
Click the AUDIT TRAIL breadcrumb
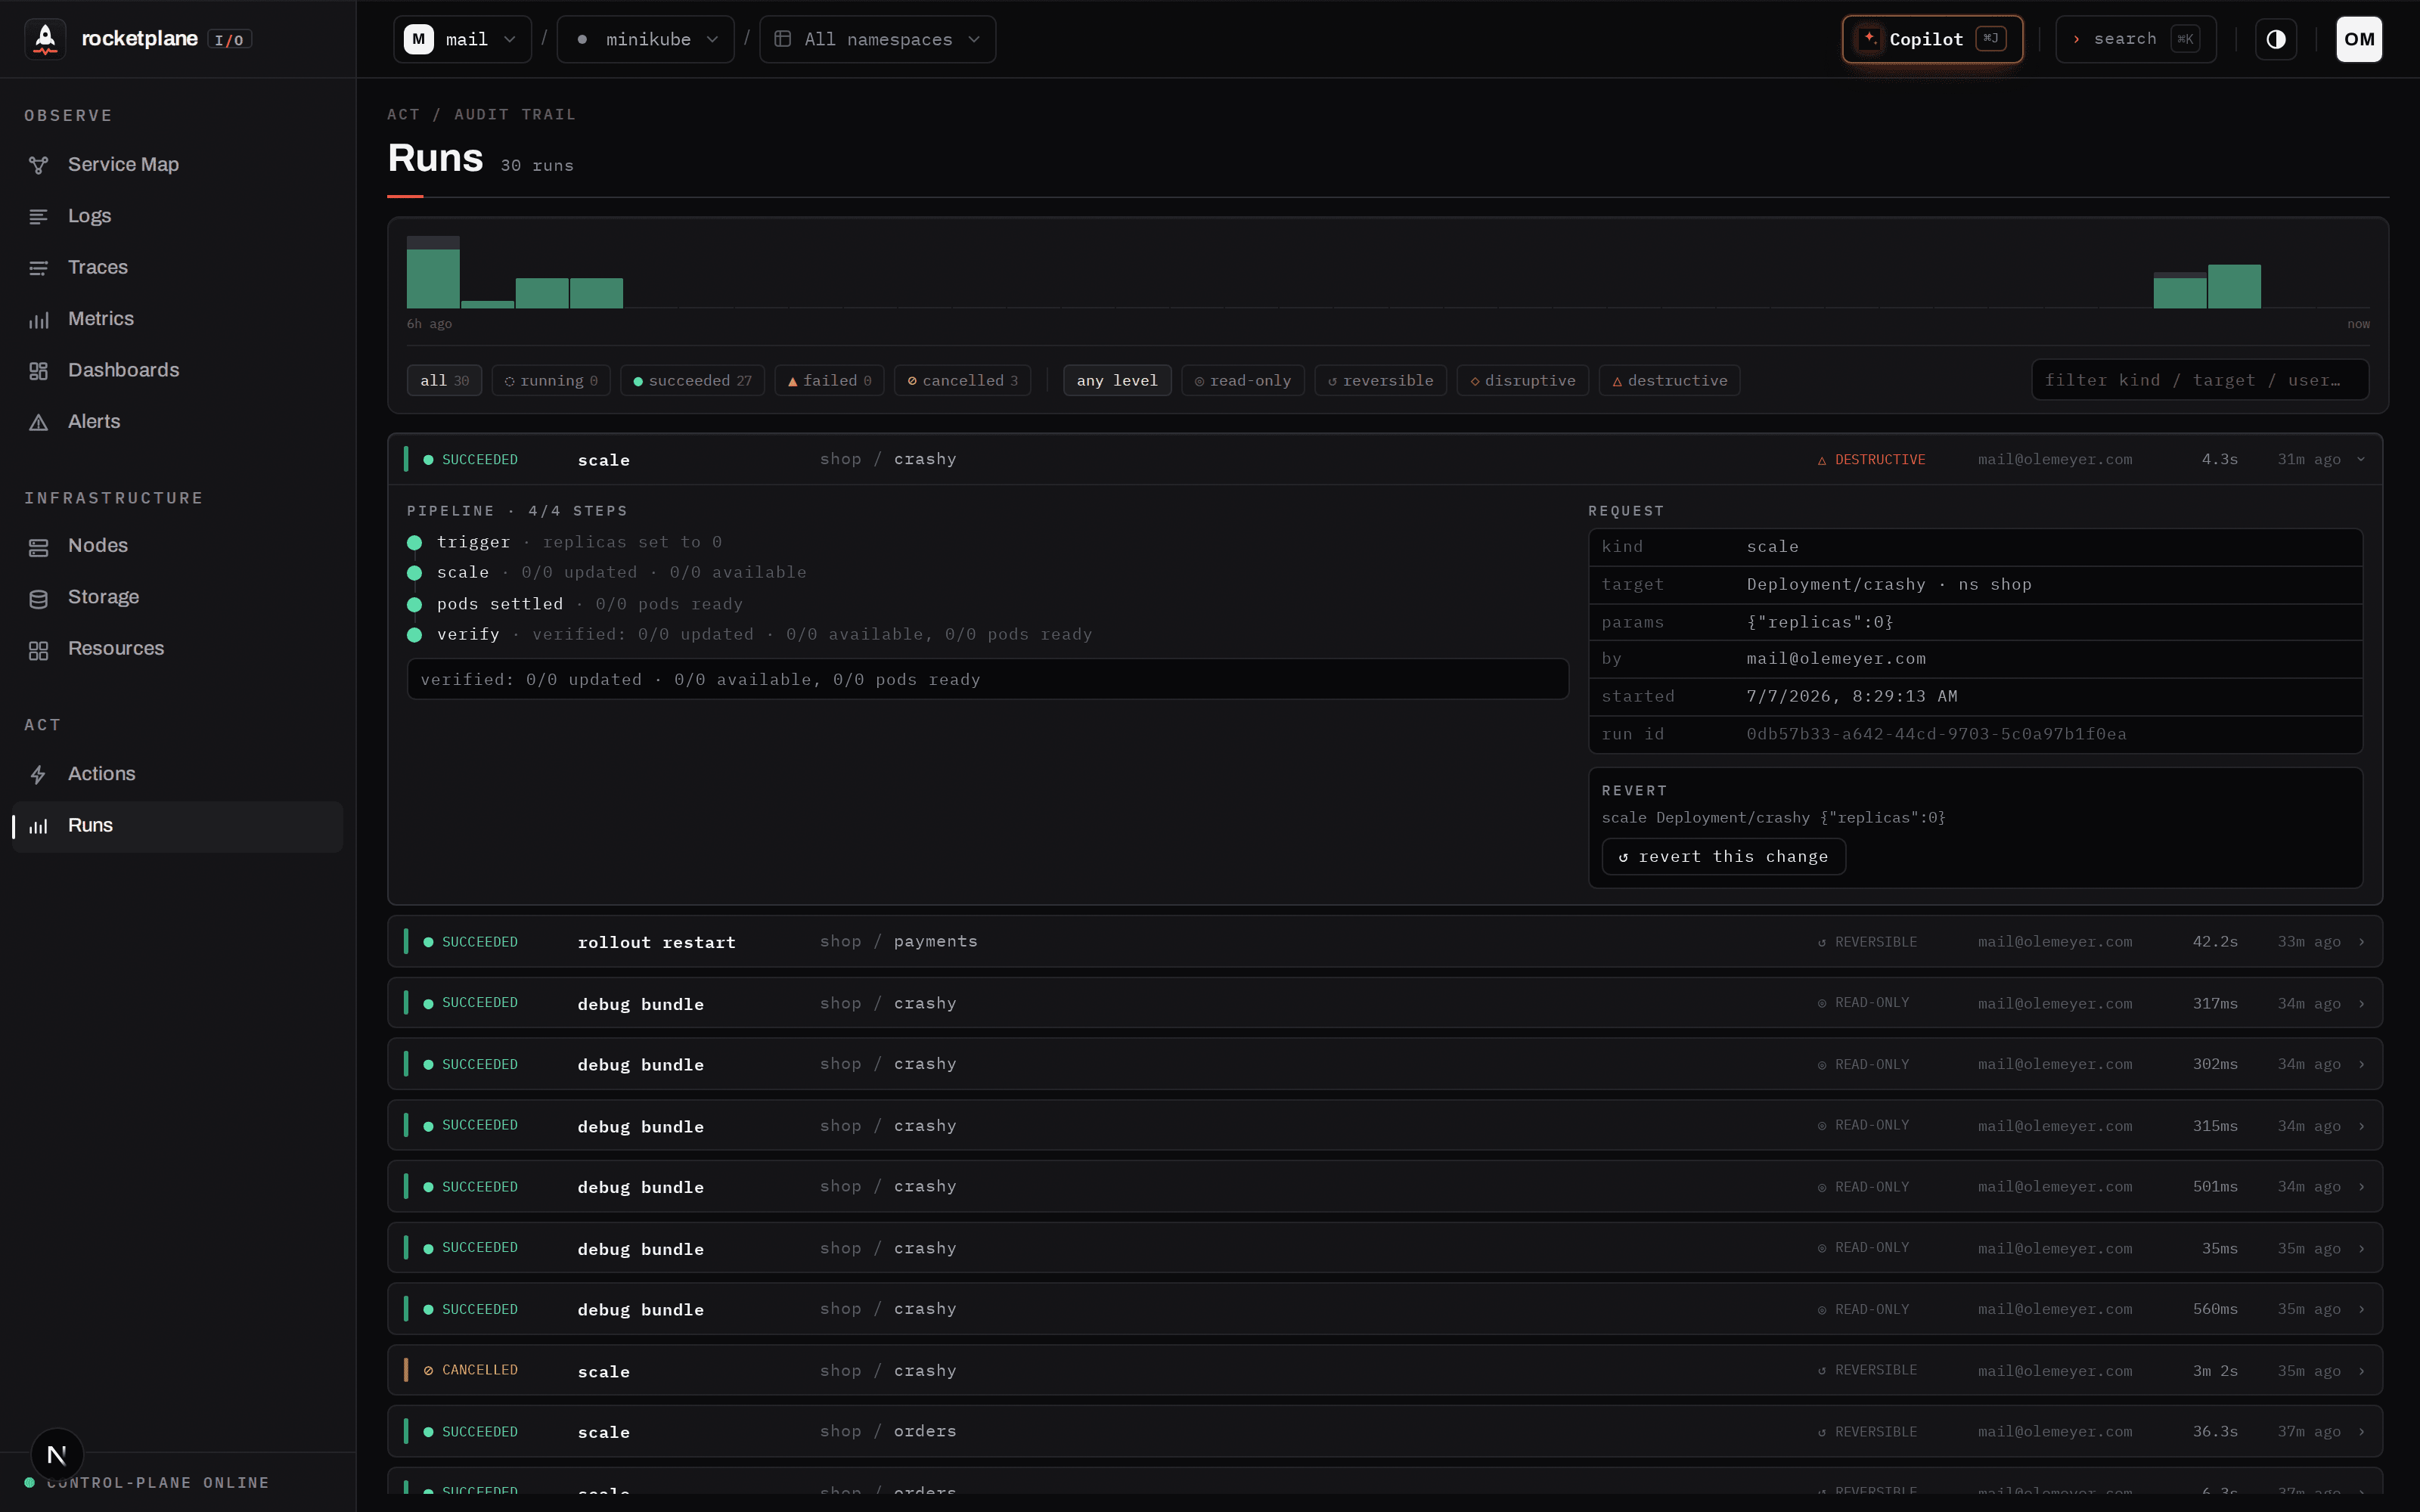click(515, 115)
